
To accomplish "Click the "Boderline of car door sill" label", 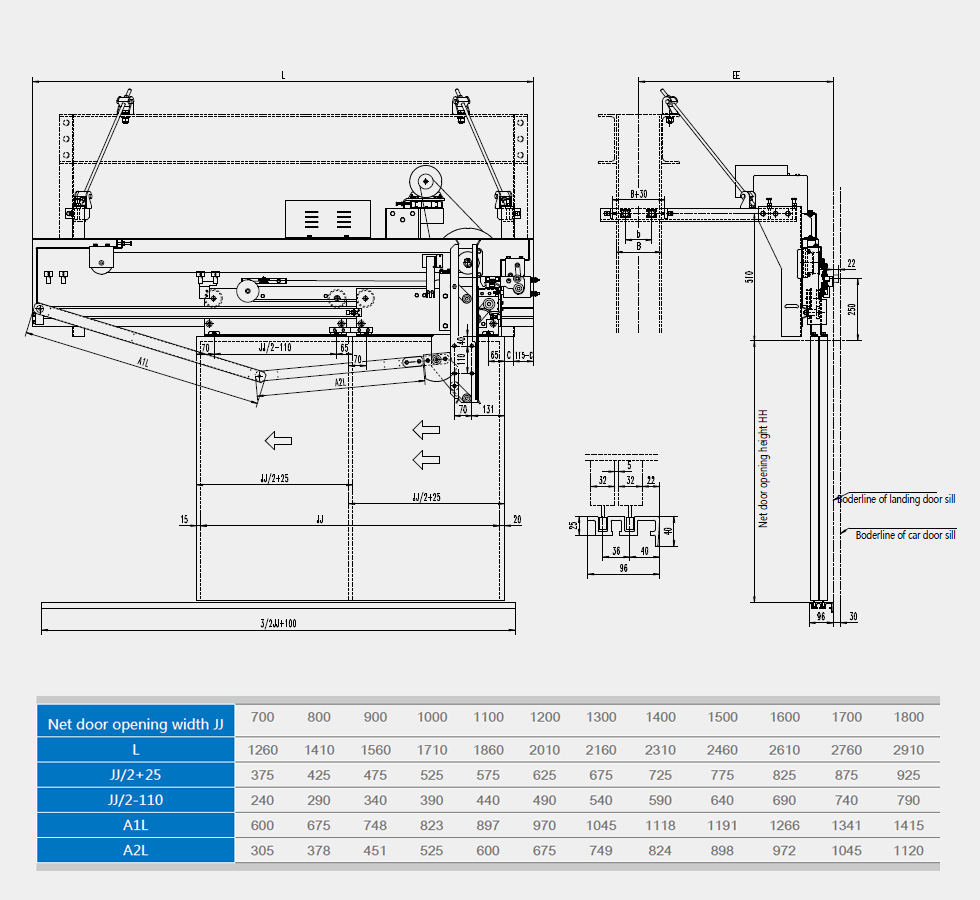I will coord(904,535).
